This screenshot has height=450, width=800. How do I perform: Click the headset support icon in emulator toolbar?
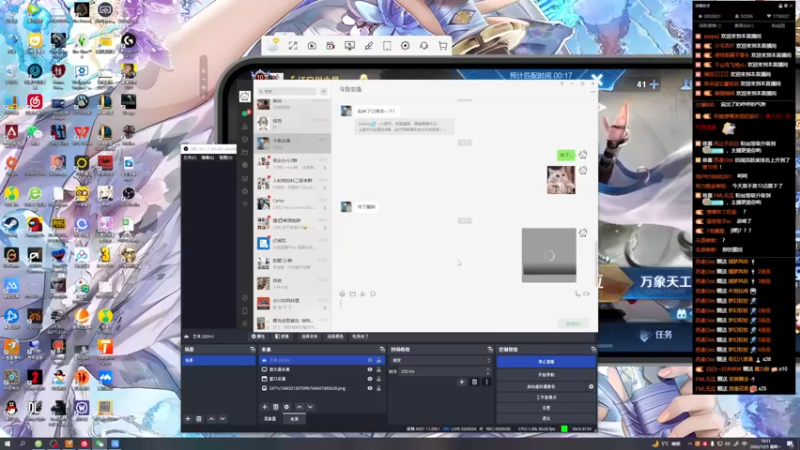click(x=424, y=46)
